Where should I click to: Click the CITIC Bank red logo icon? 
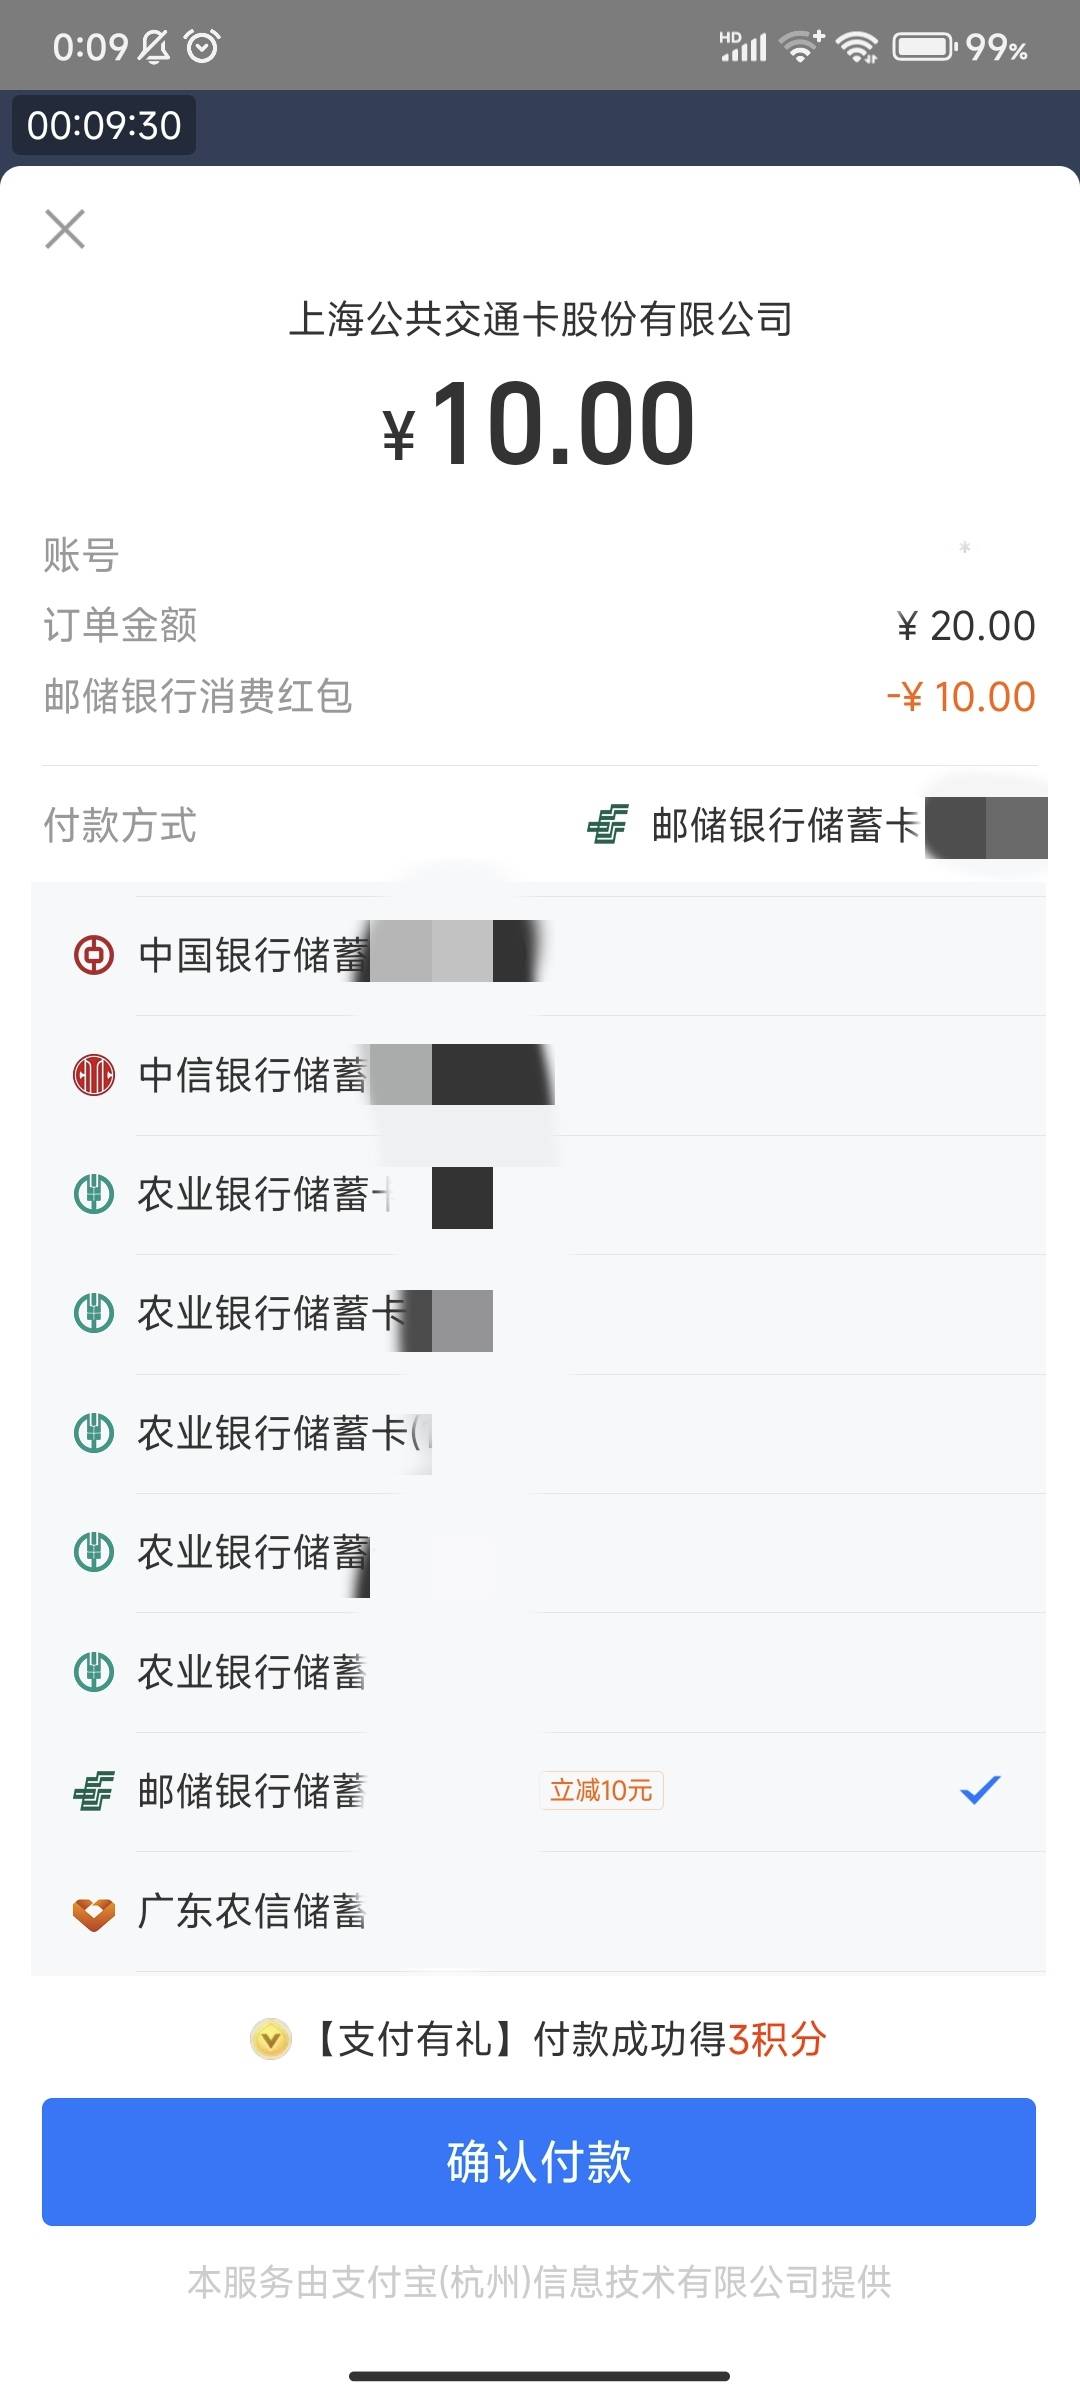tap(94, 1075)
